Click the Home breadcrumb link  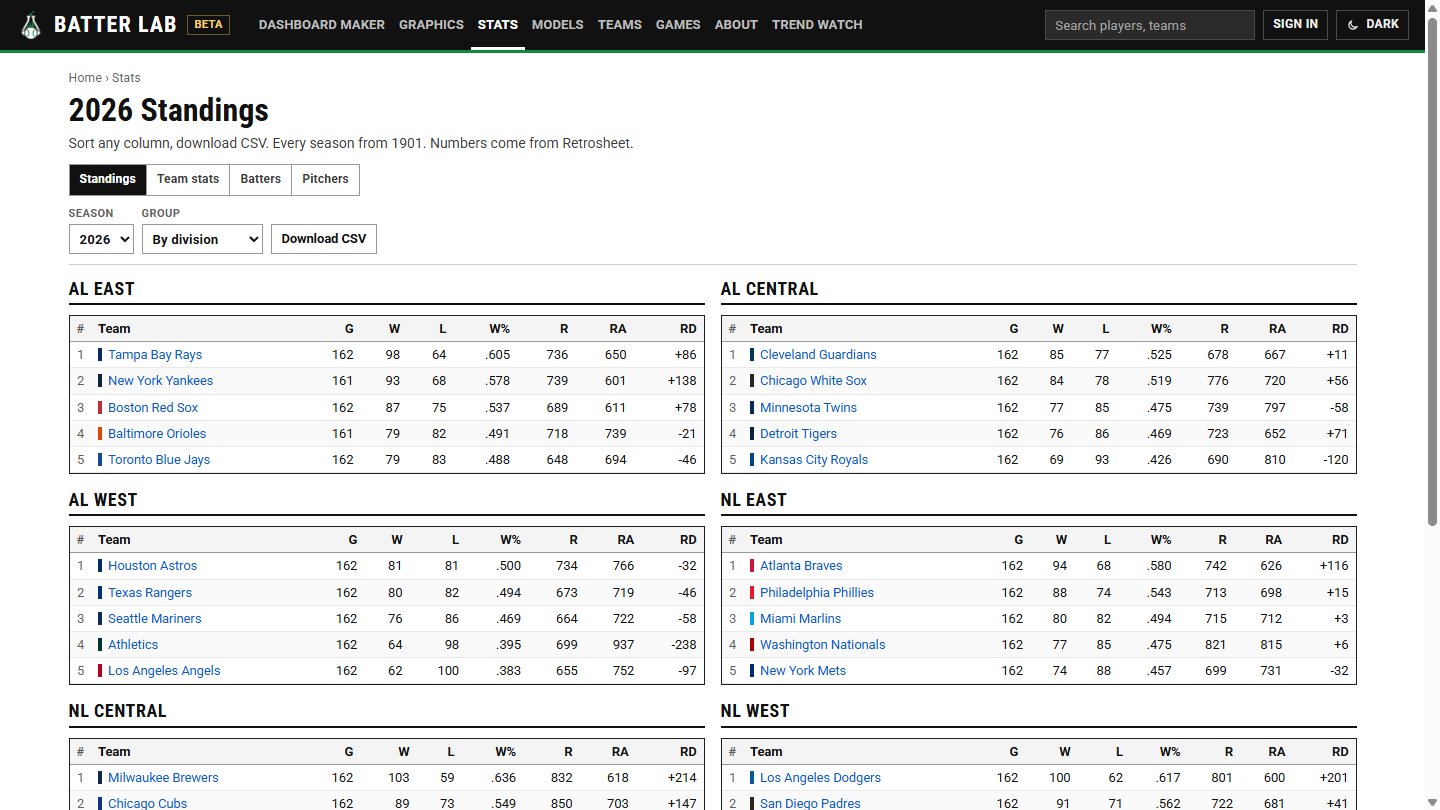(x=85, y=78)
